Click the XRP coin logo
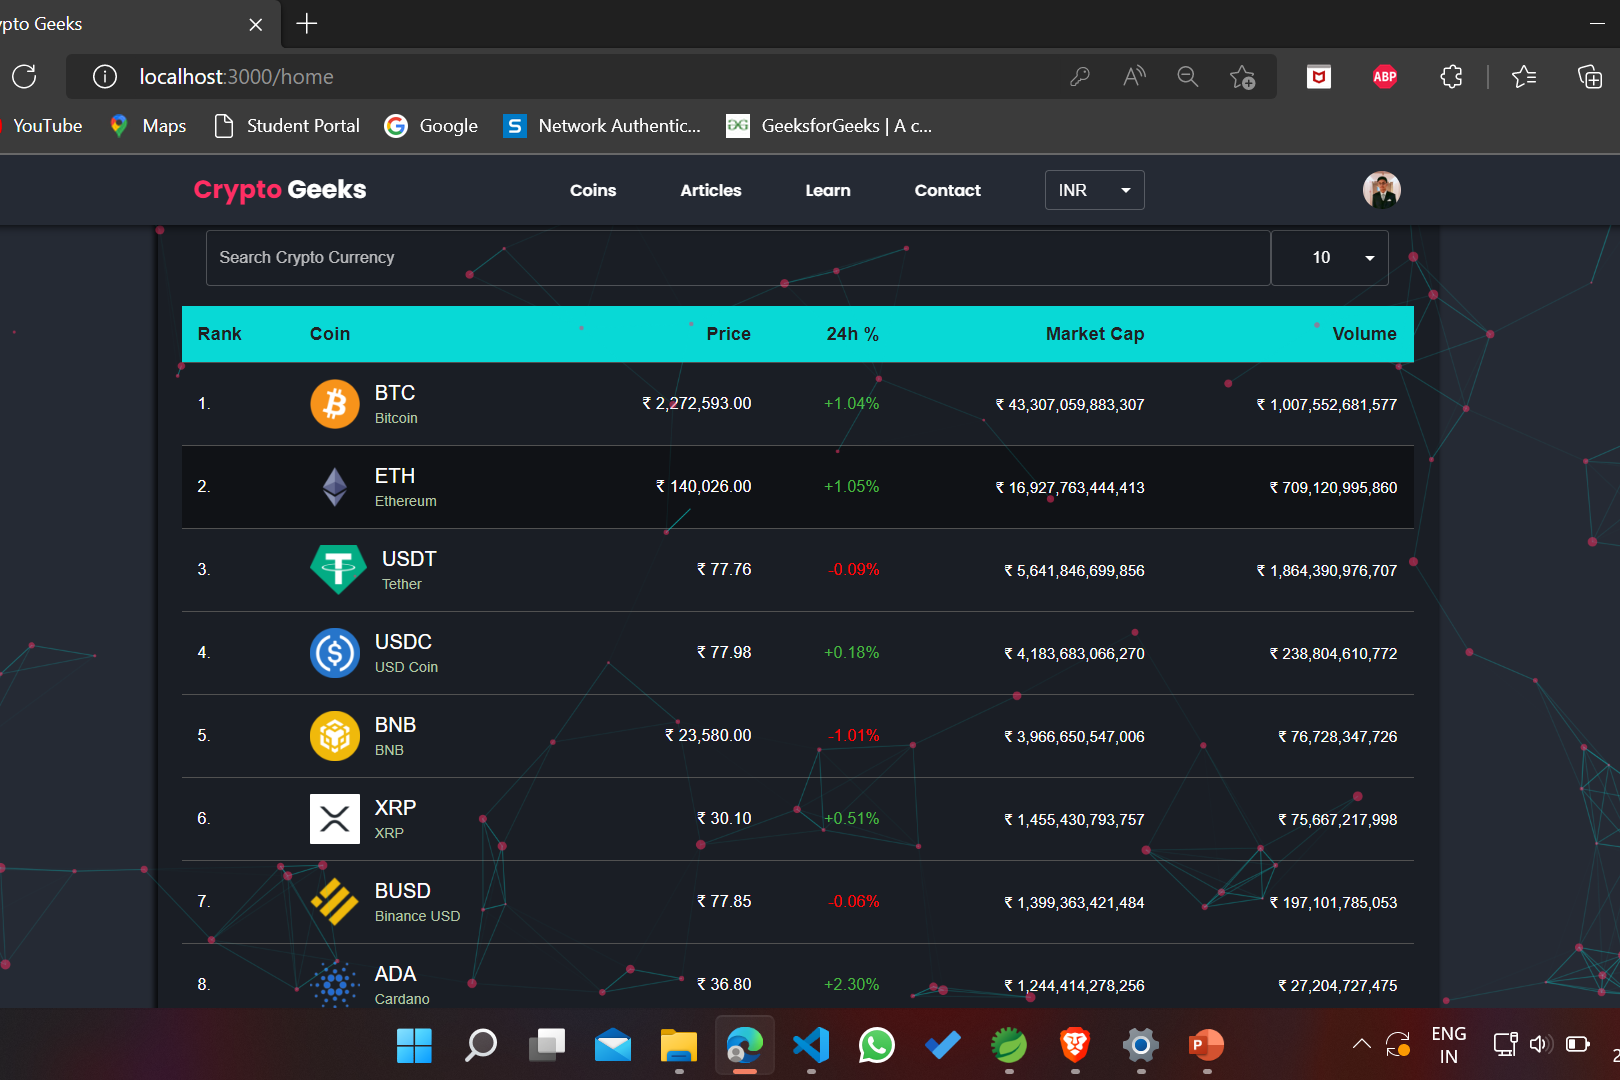 (335, 819)
